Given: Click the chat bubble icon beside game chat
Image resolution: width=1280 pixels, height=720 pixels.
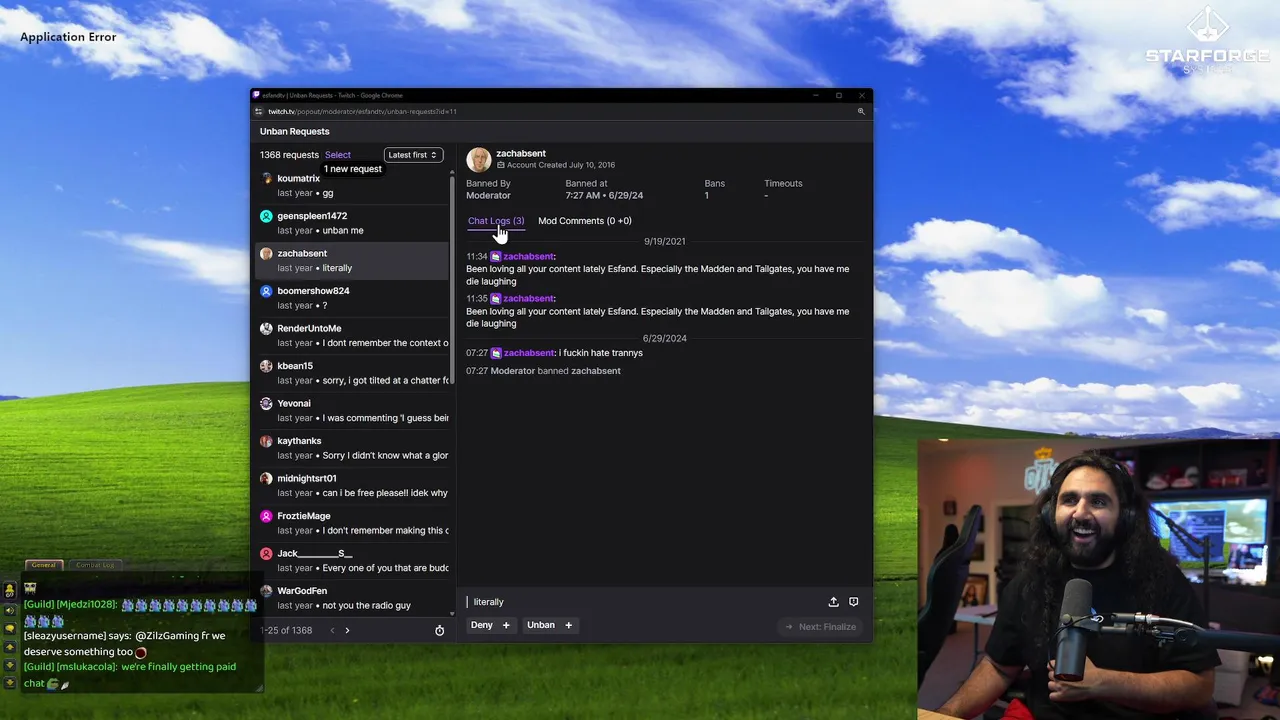Looking at the screenshot, I should coord(9,629).
